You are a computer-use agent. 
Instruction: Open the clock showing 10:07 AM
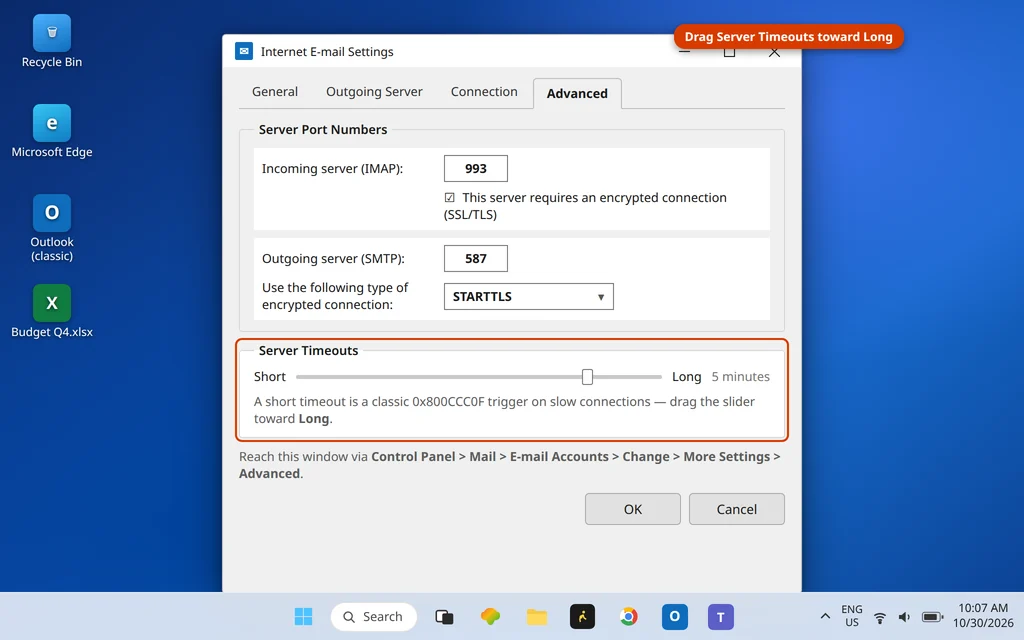(983, 616)
